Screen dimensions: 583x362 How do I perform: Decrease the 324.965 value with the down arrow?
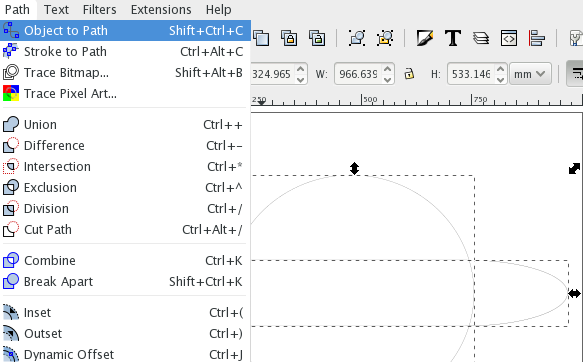click(300, 79)
